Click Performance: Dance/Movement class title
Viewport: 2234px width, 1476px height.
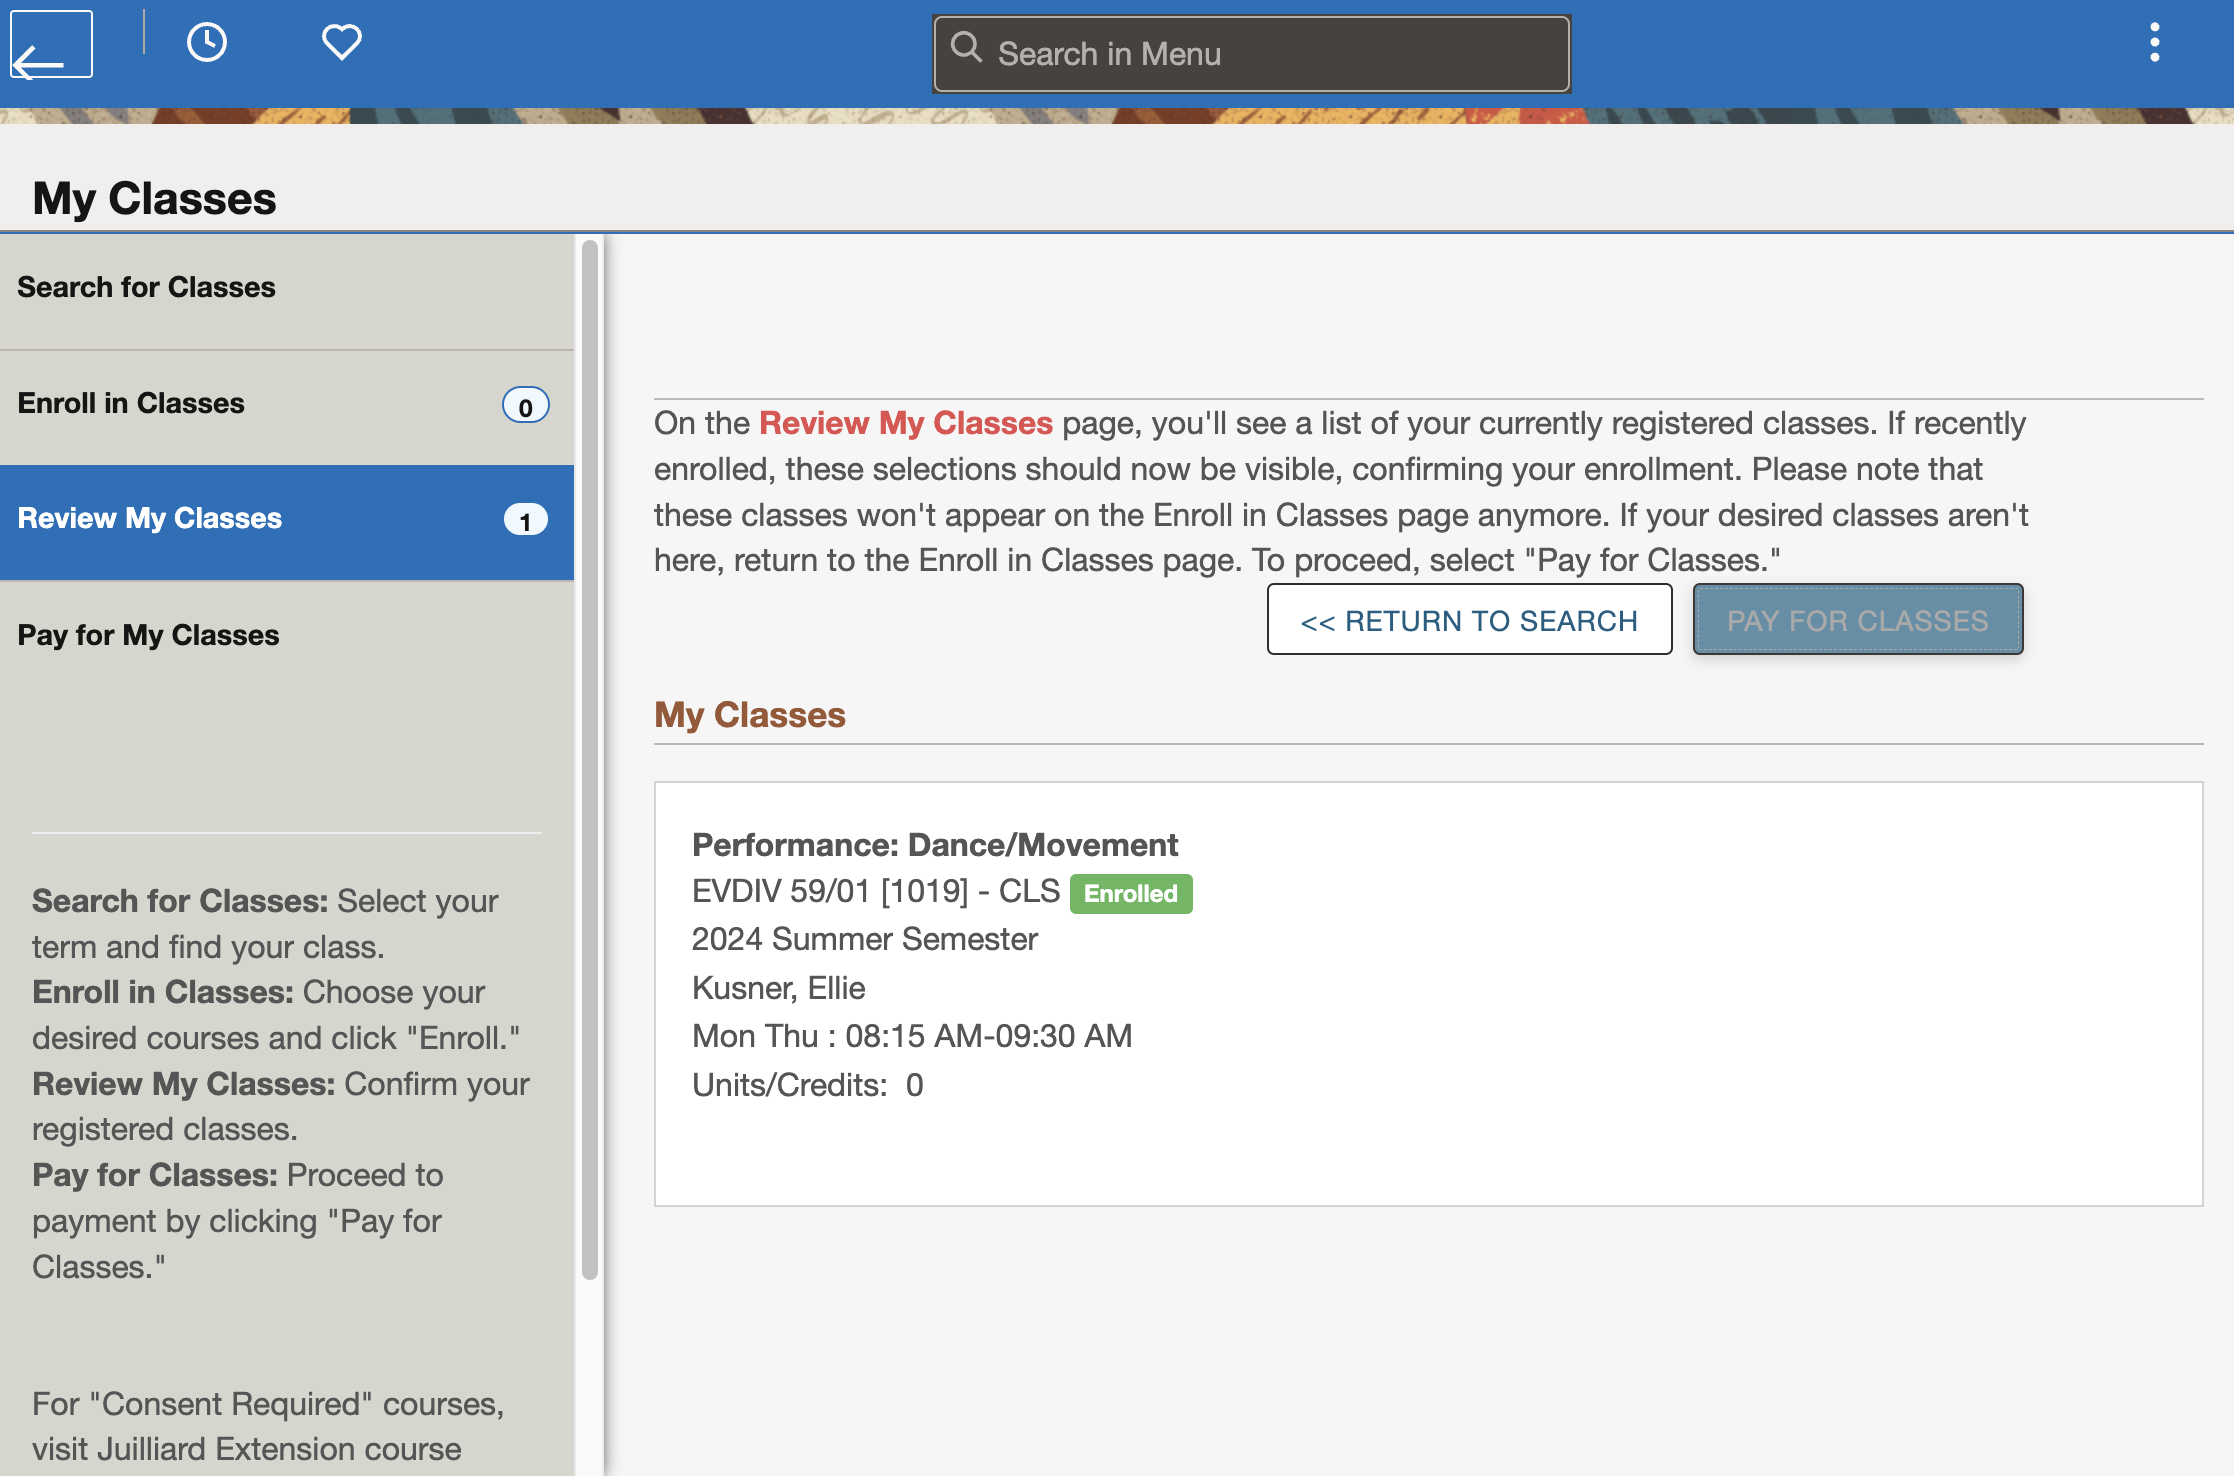coord(934,845)
